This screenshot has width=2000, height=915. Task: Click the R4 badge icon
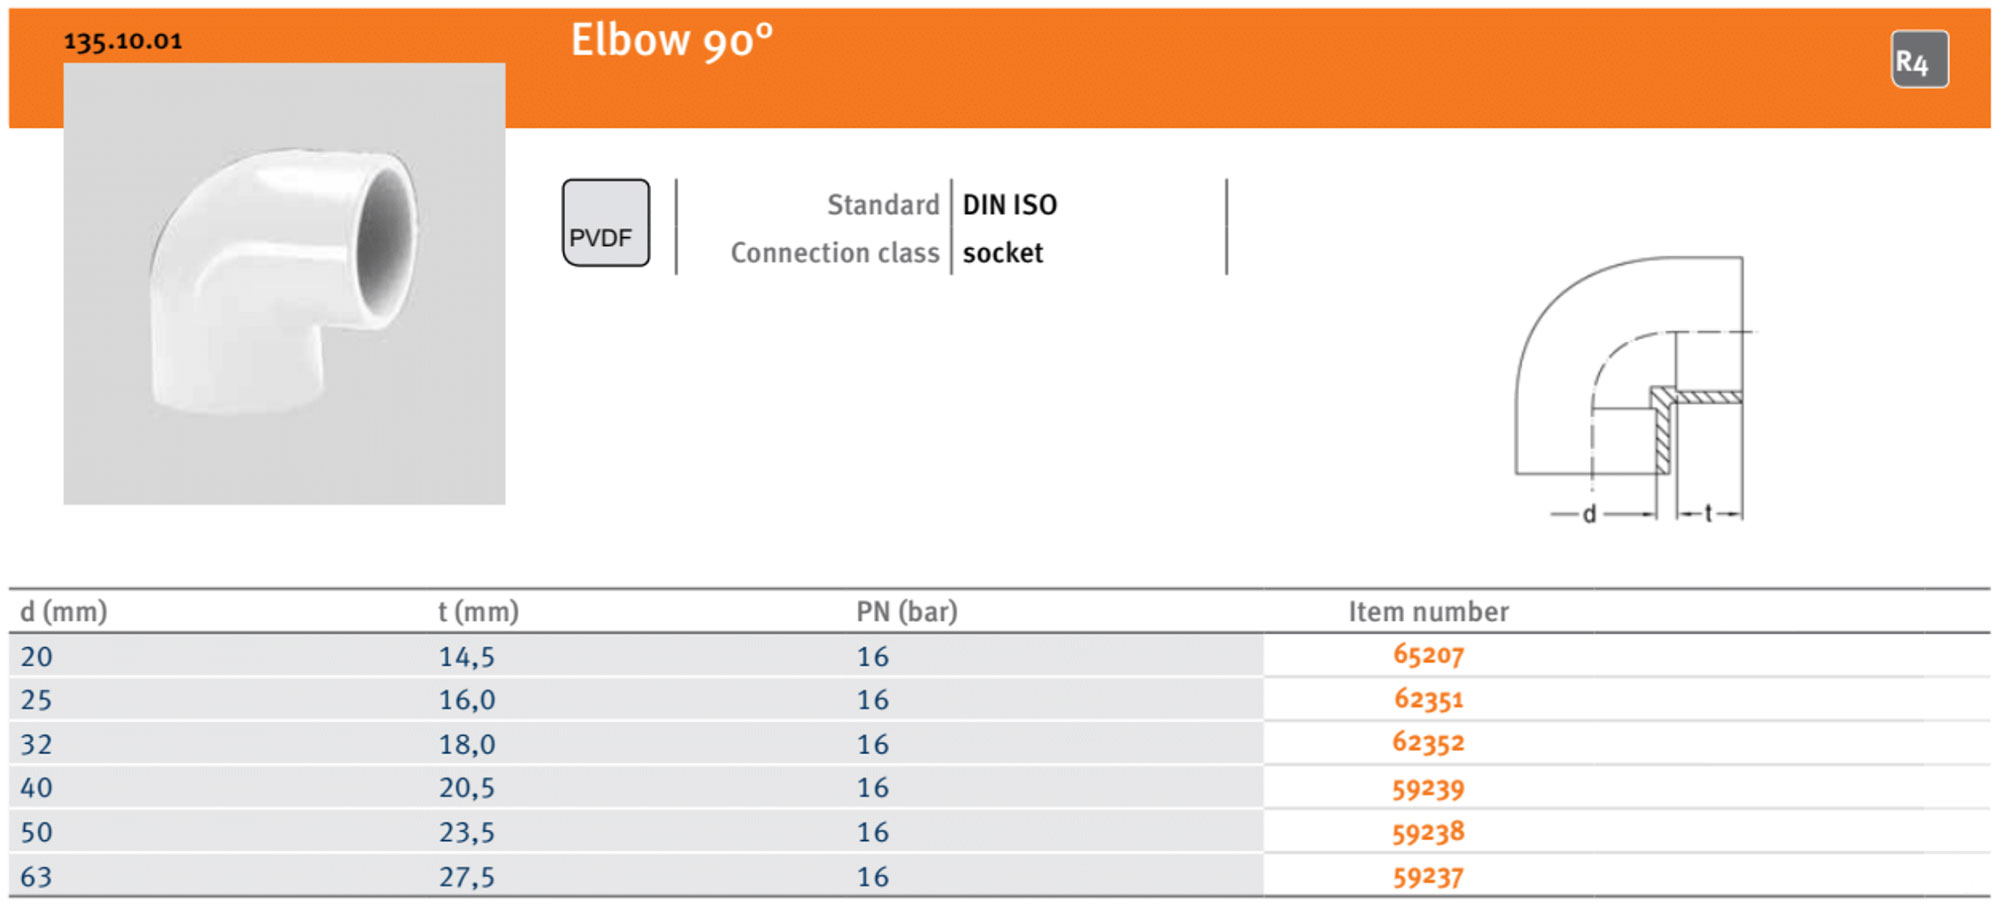coord(1919,60)
